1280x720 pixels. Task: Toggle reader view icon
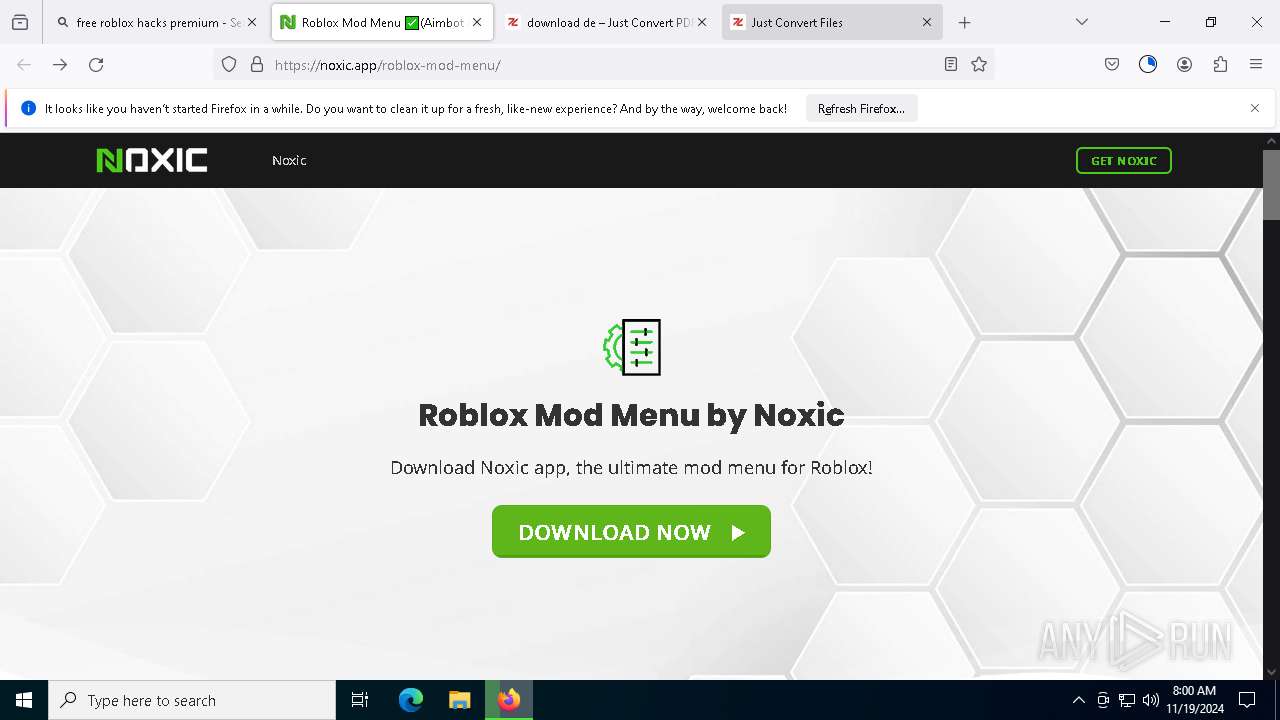click(x=951, y=64)
